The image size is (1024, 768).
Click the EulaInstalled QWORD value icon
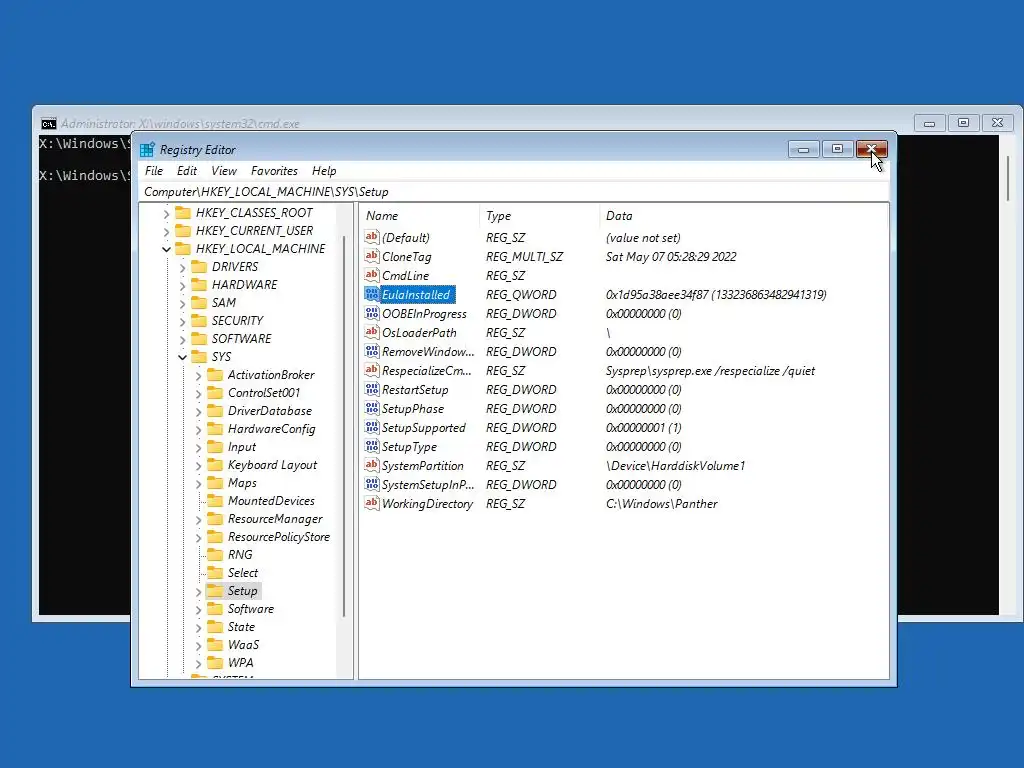pyautogui.click(x=372, y=295)
